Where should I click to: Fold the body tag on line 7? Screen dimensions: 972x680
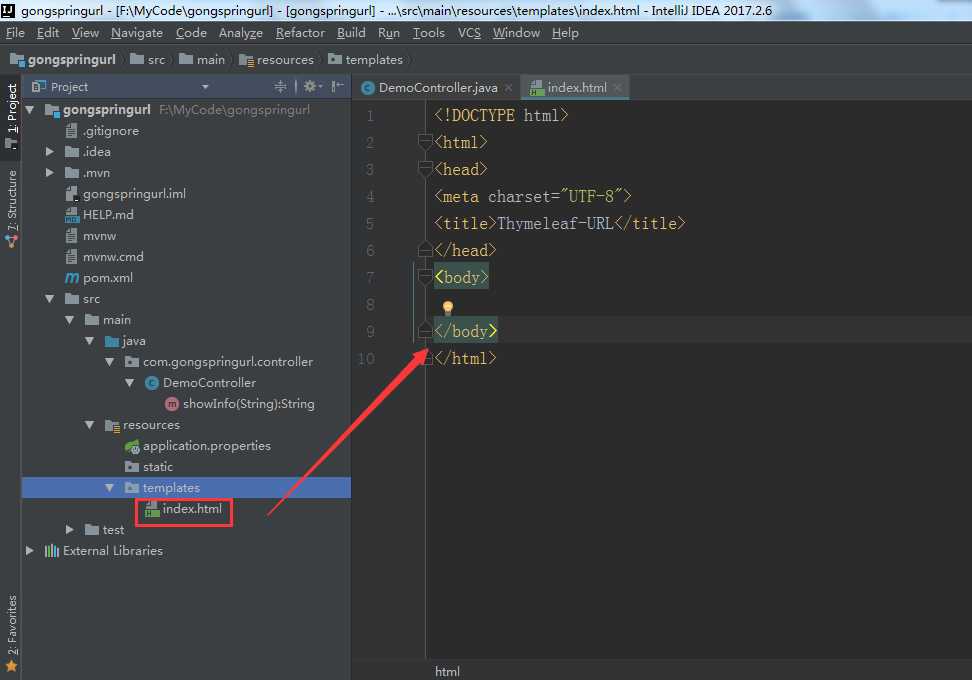pos(425,277)
